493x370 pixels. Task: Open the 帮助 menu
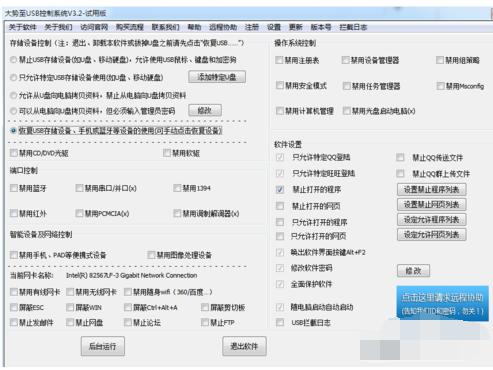[195, 27]
